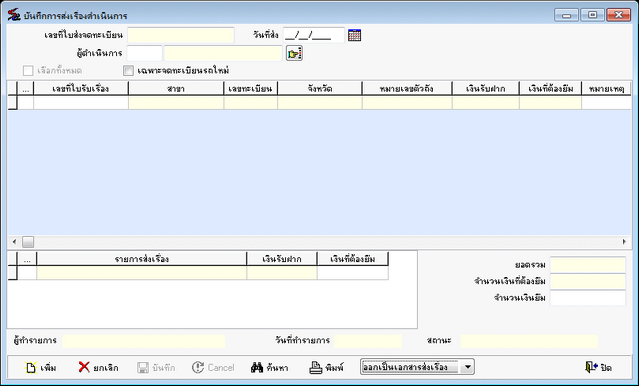Click the upper grid's '...' column header

(x=26, y=88)
